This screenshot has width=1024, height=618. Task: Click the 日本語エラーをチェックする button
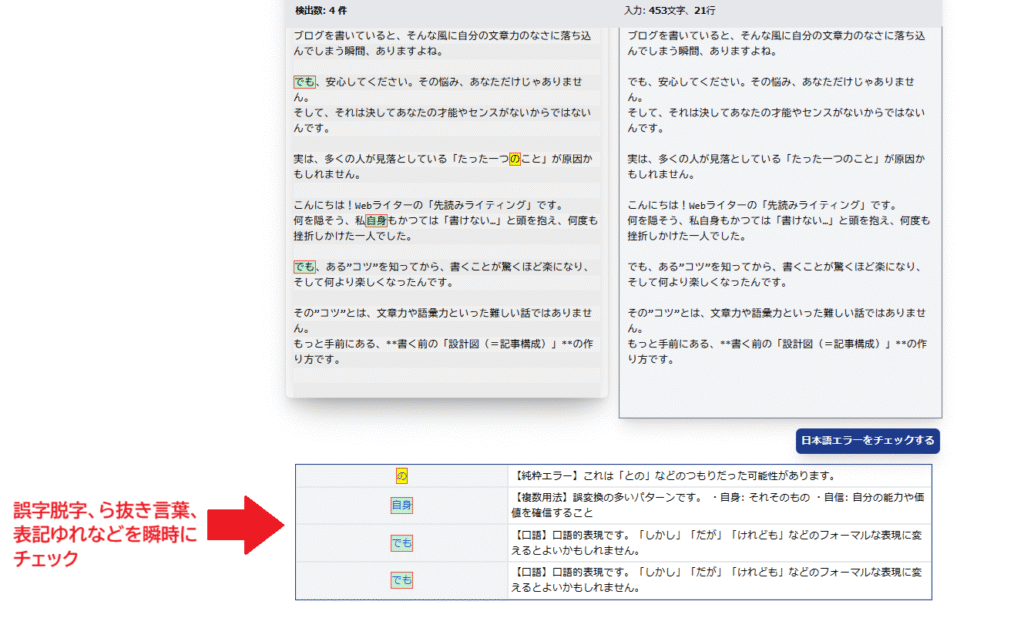tap(867, 441)
